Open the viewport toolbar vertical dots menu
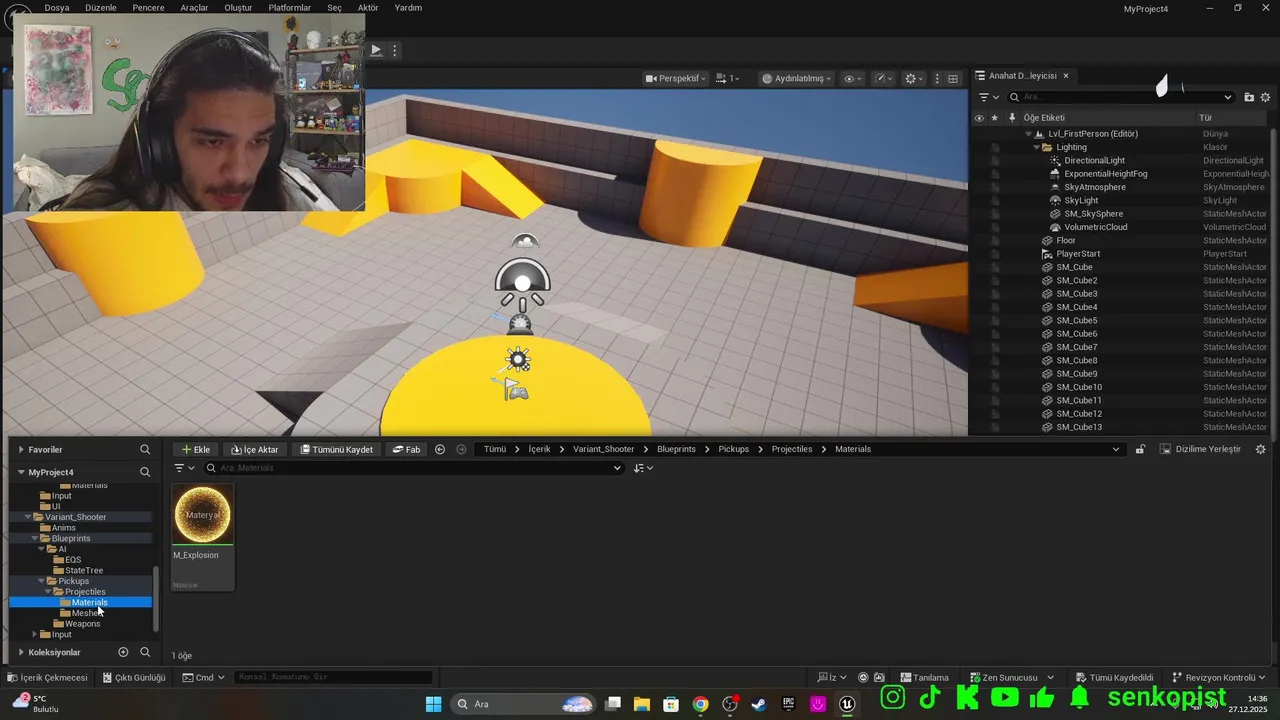 (937, 78)
